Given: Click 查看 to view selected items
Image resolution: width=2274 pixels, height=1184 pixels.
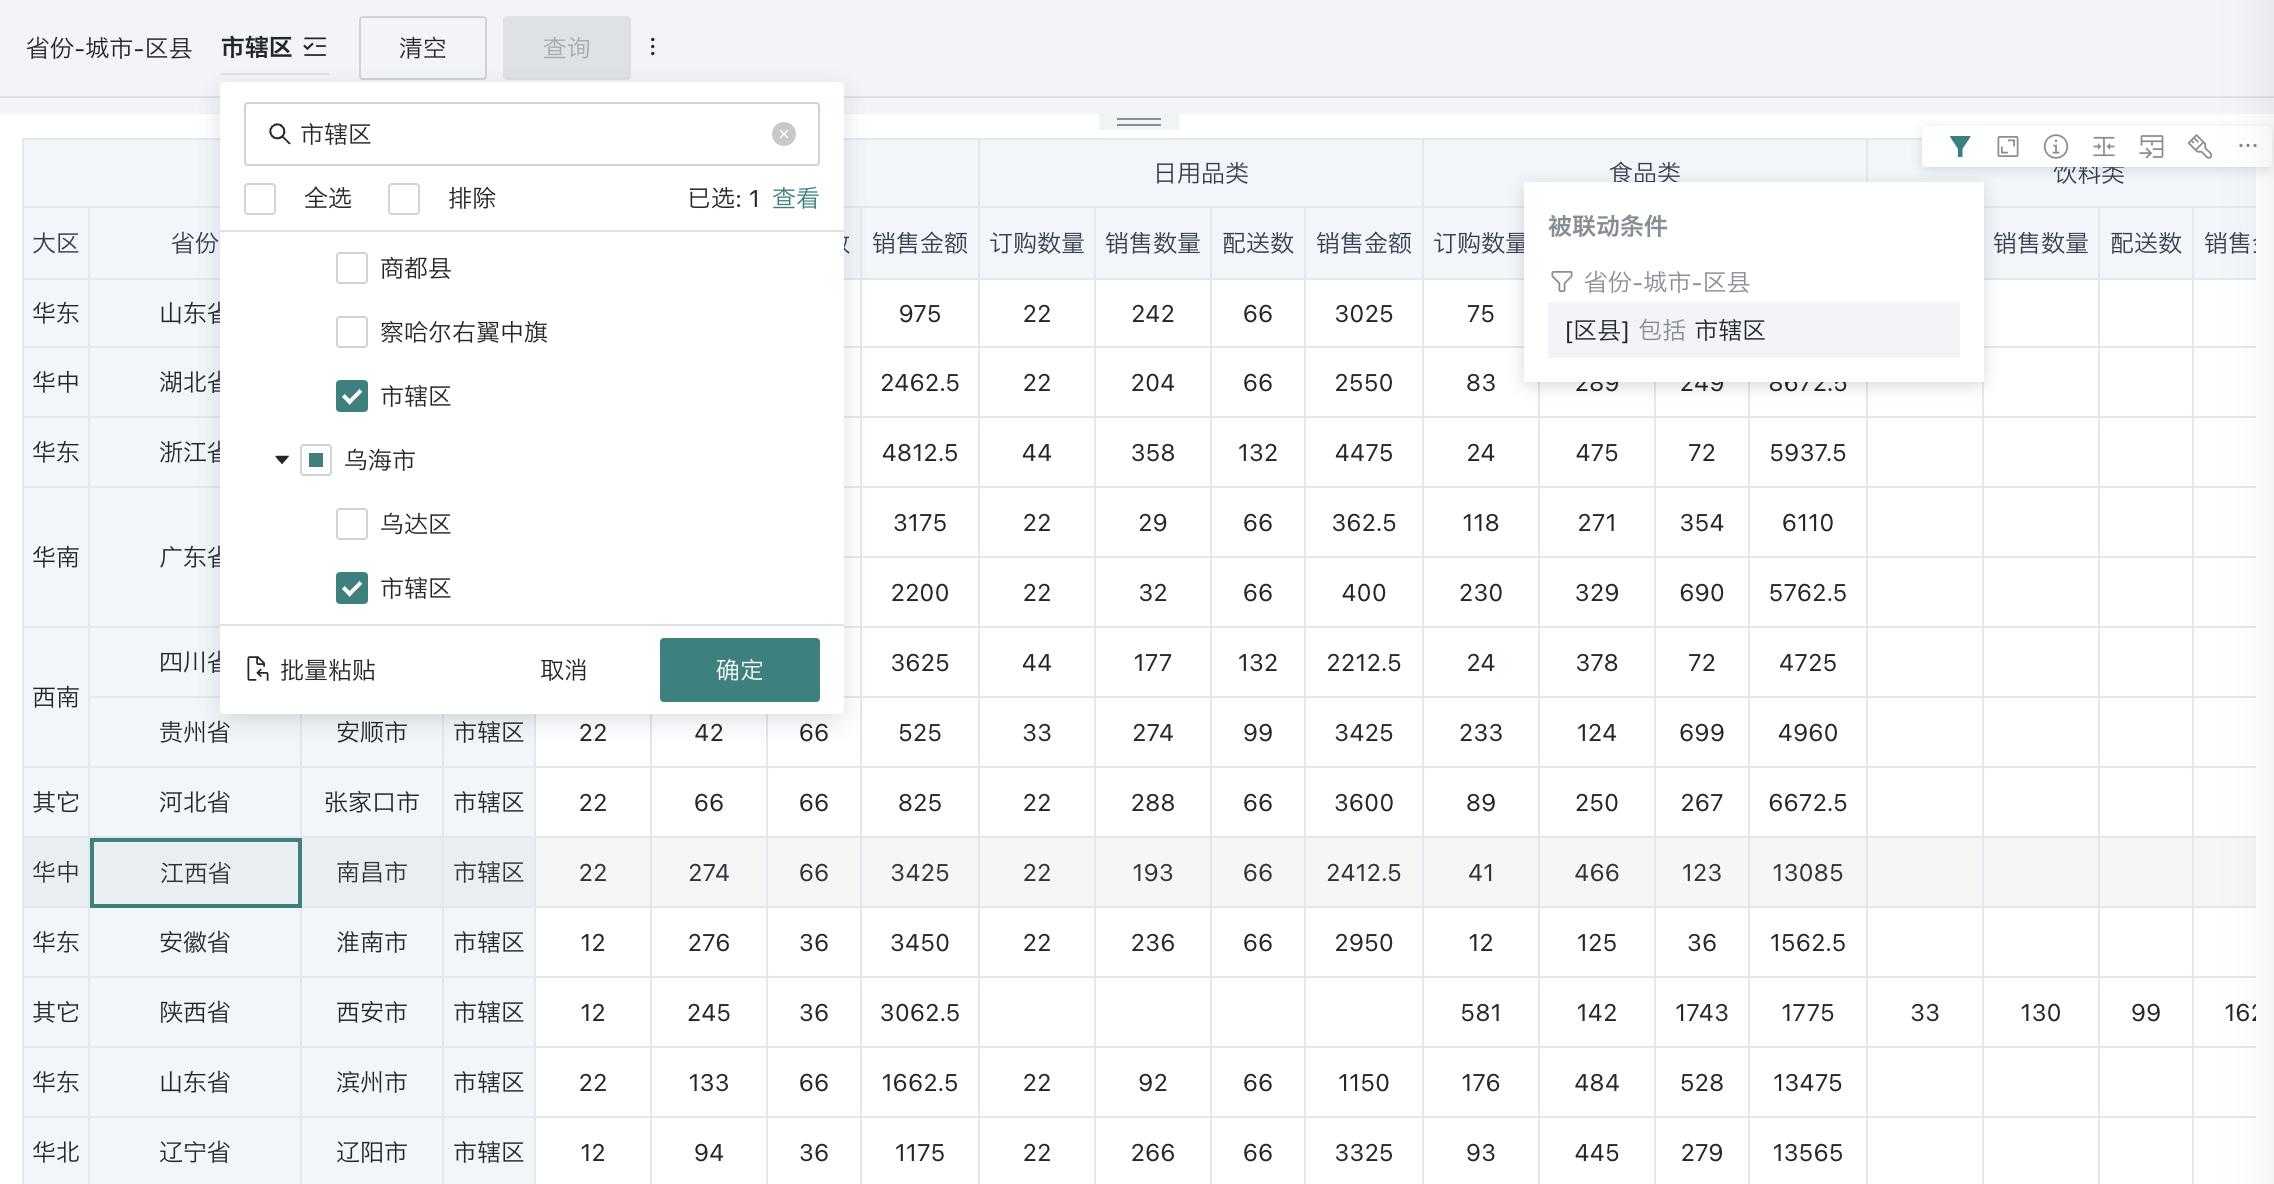Looking at the screenshot, I should pos(795,198).
